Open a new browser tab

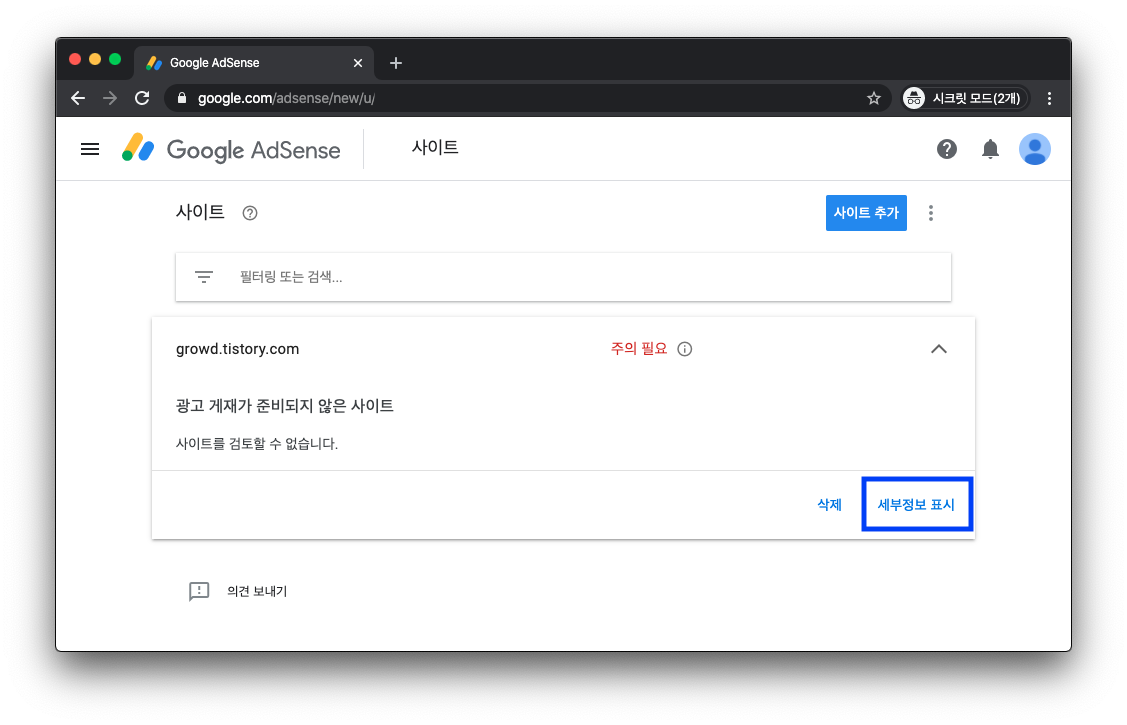coord(395,63)
